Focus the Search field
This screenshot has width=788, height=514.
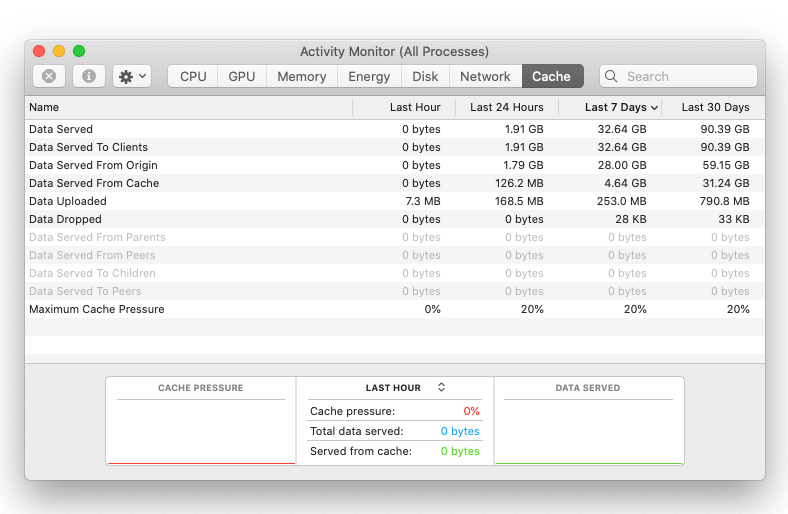(x=678, y=76)
